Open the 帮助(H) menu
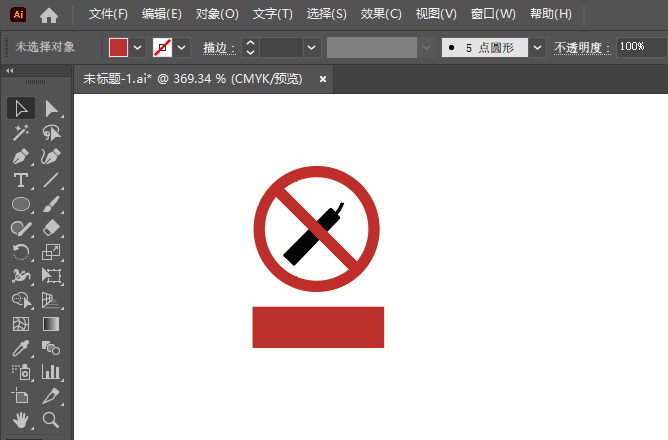The width and height of the screenshot is (668, 440). coord(551,14)
